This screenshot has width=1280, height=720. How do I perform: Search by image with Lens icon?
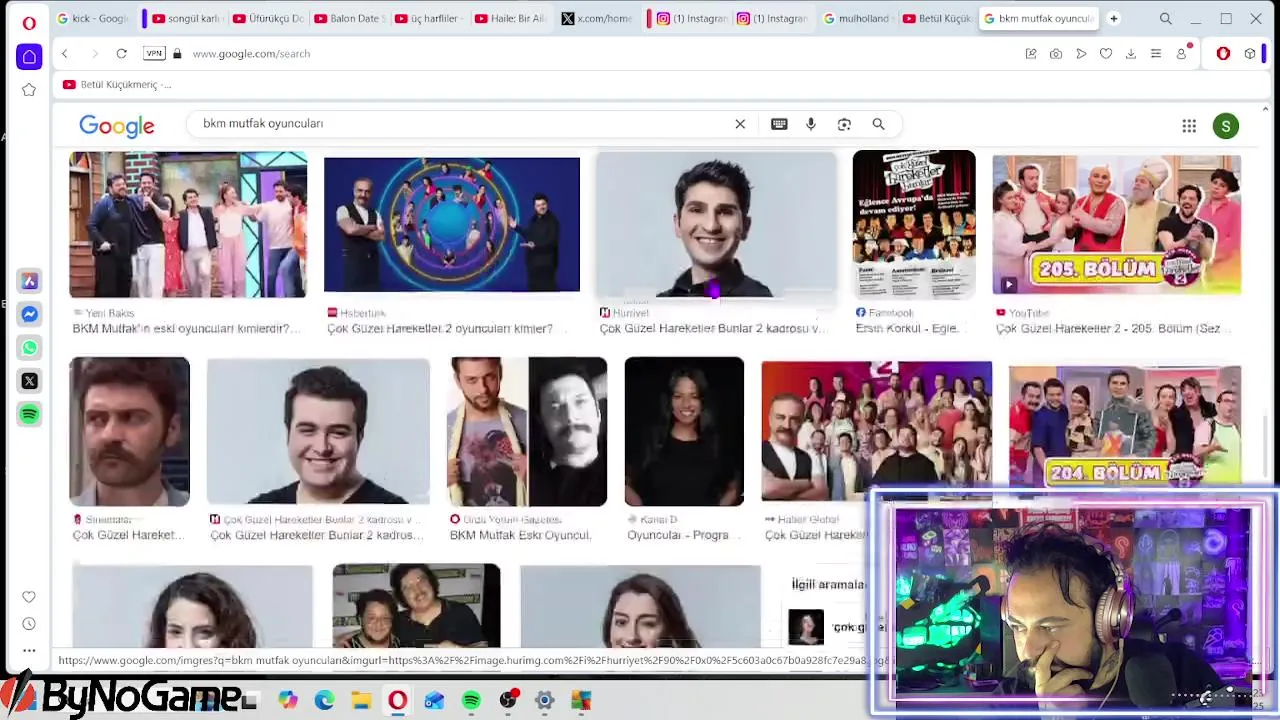point(844,124)
